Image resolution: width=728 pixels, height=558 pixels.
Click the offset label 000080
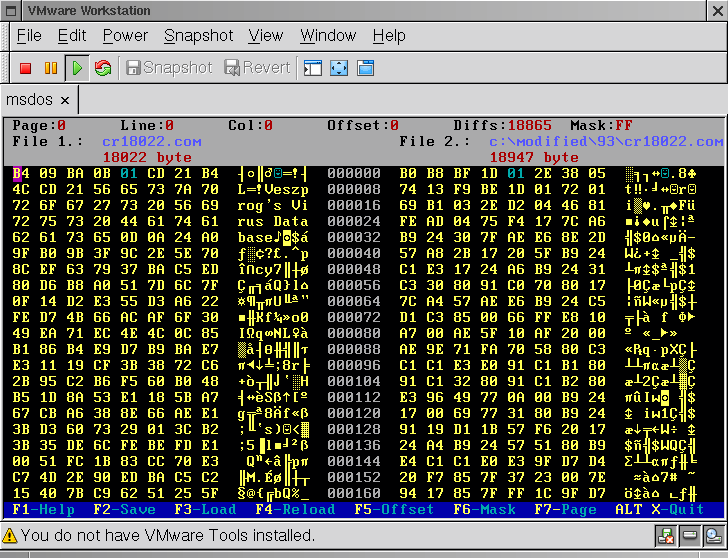pyautogui.click(x=354, y=333)
